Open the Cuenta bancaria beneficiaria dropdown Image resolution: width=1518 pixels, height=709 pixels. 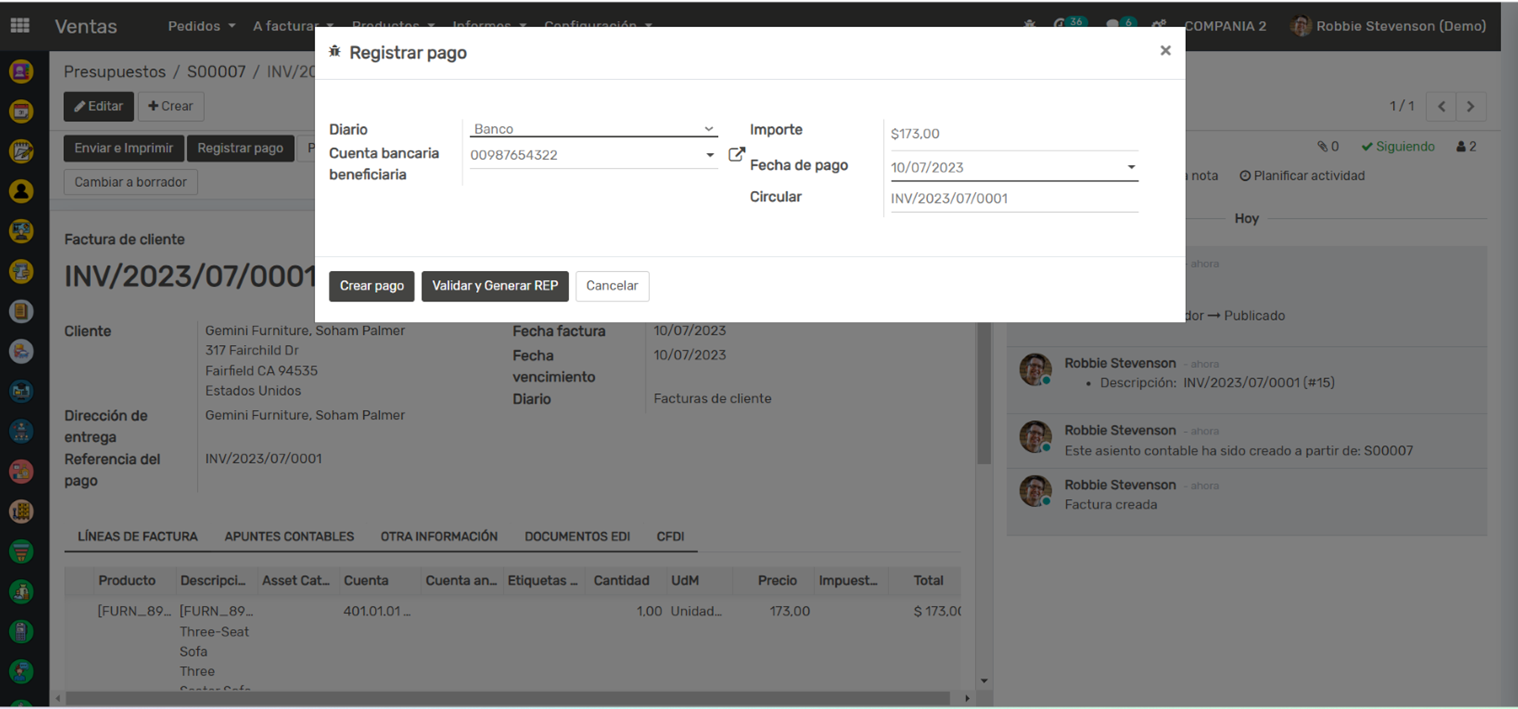click(593, 155)
